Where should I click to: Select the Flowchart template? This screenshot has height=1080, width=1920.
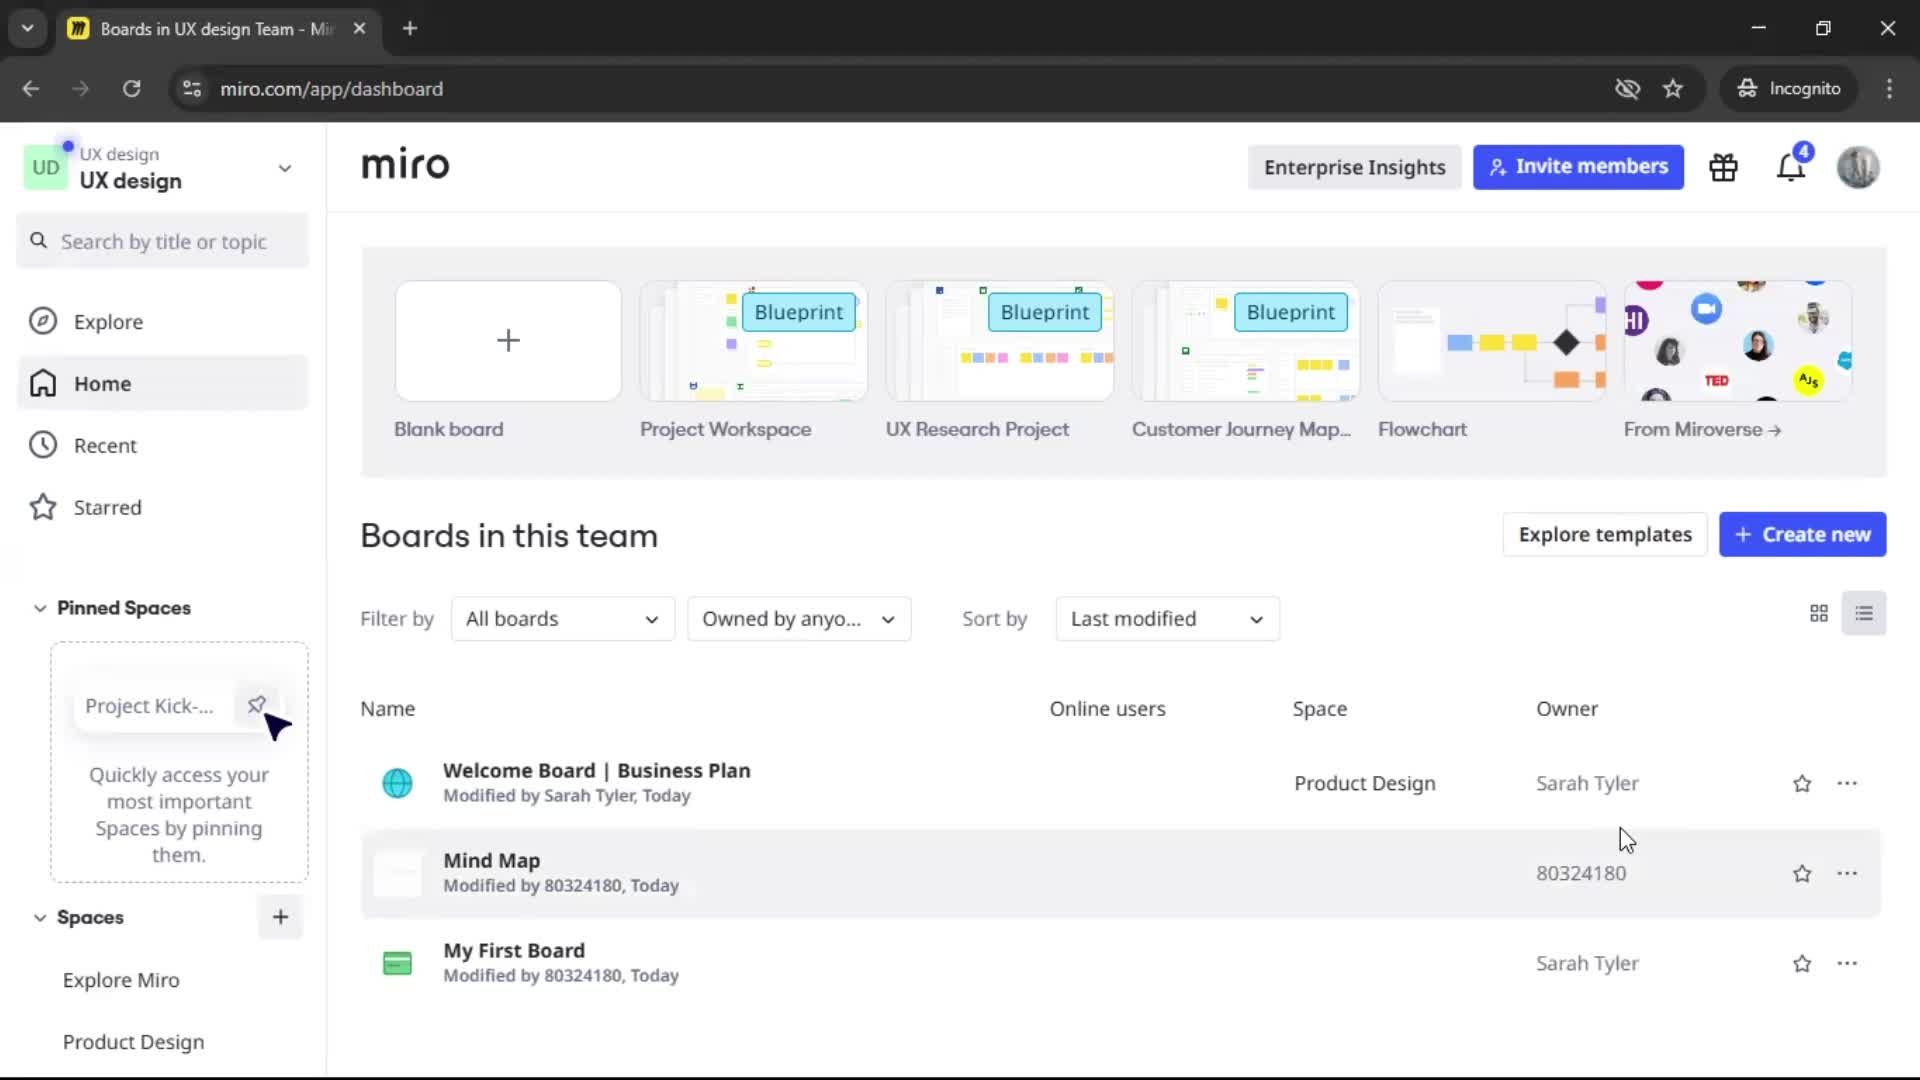coord(1491,341)
